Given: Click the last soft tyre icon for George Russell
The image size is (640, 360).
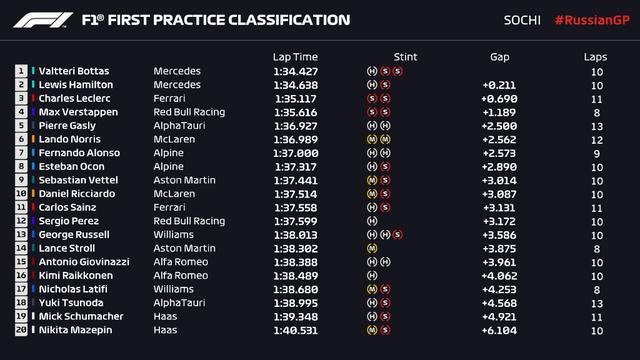Looking at the screenshot, I should [x=398, y=235].
